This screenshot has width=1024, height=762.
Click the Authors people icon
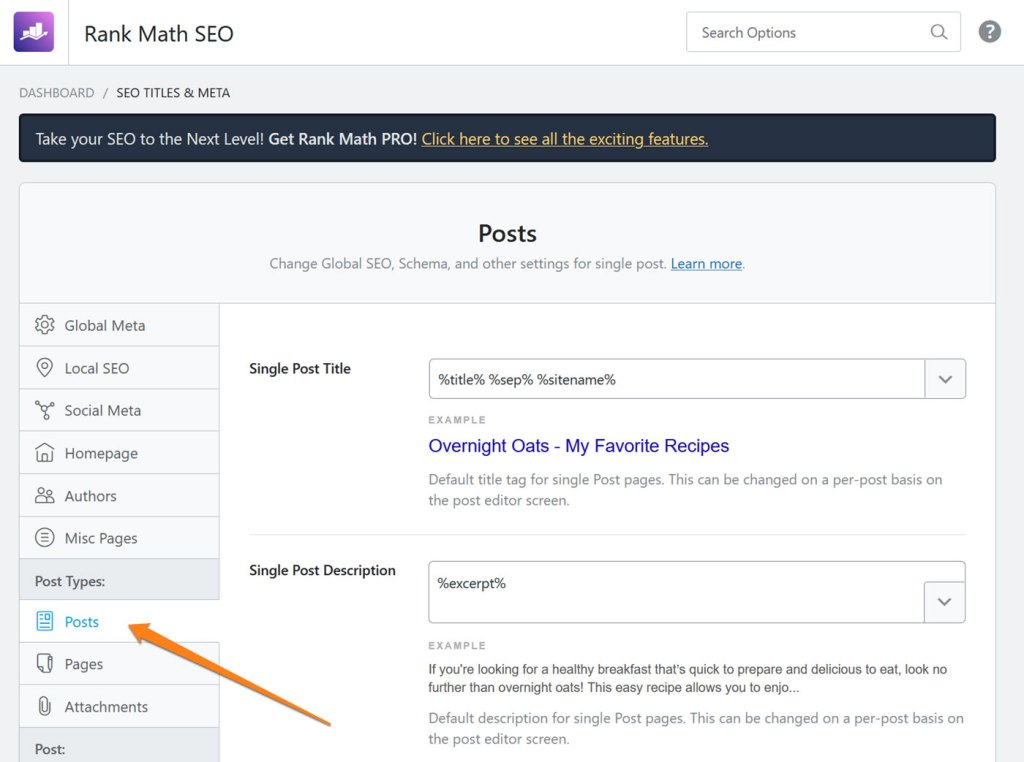coord(44,496)
